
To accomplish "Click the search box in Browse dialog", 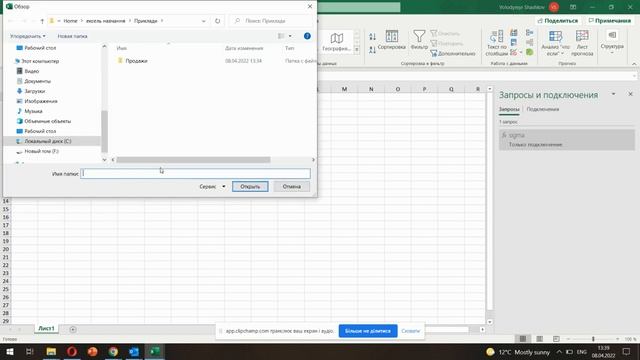I will pos(271,21).
